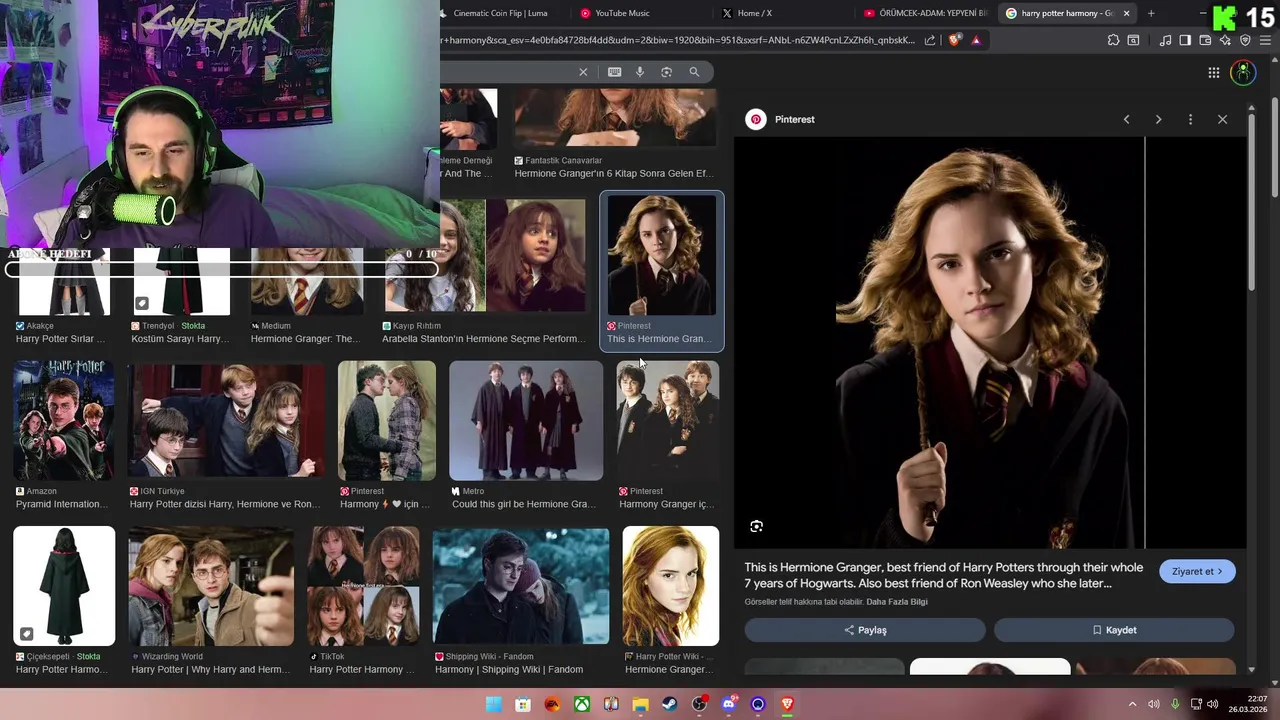Switch to ÖRÜMCEK-ADAM YouTube tab

926,13
